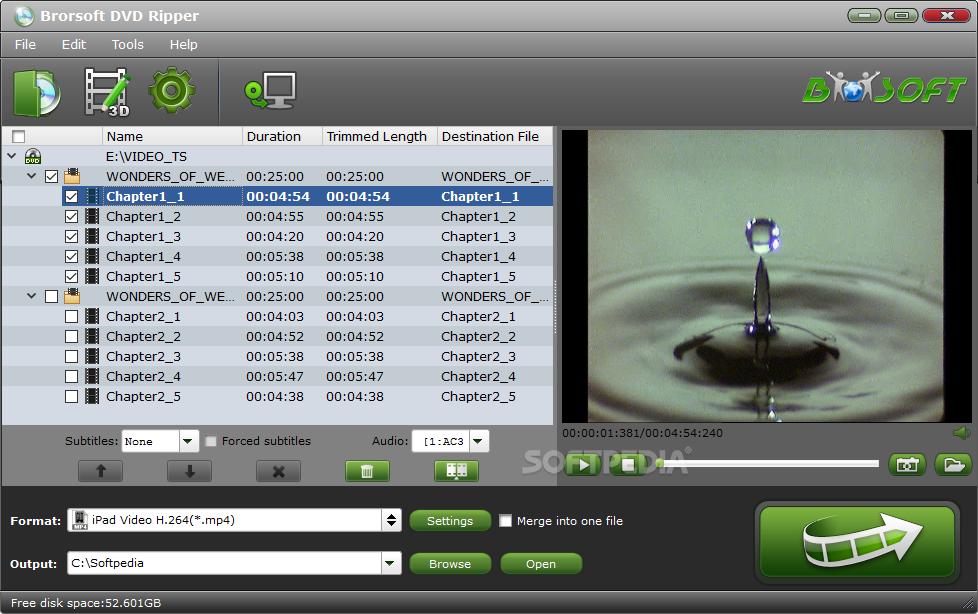Click the film icon of Chapter2_5
This screenshot has height=614, width=978.
click(x=92, y=396)
